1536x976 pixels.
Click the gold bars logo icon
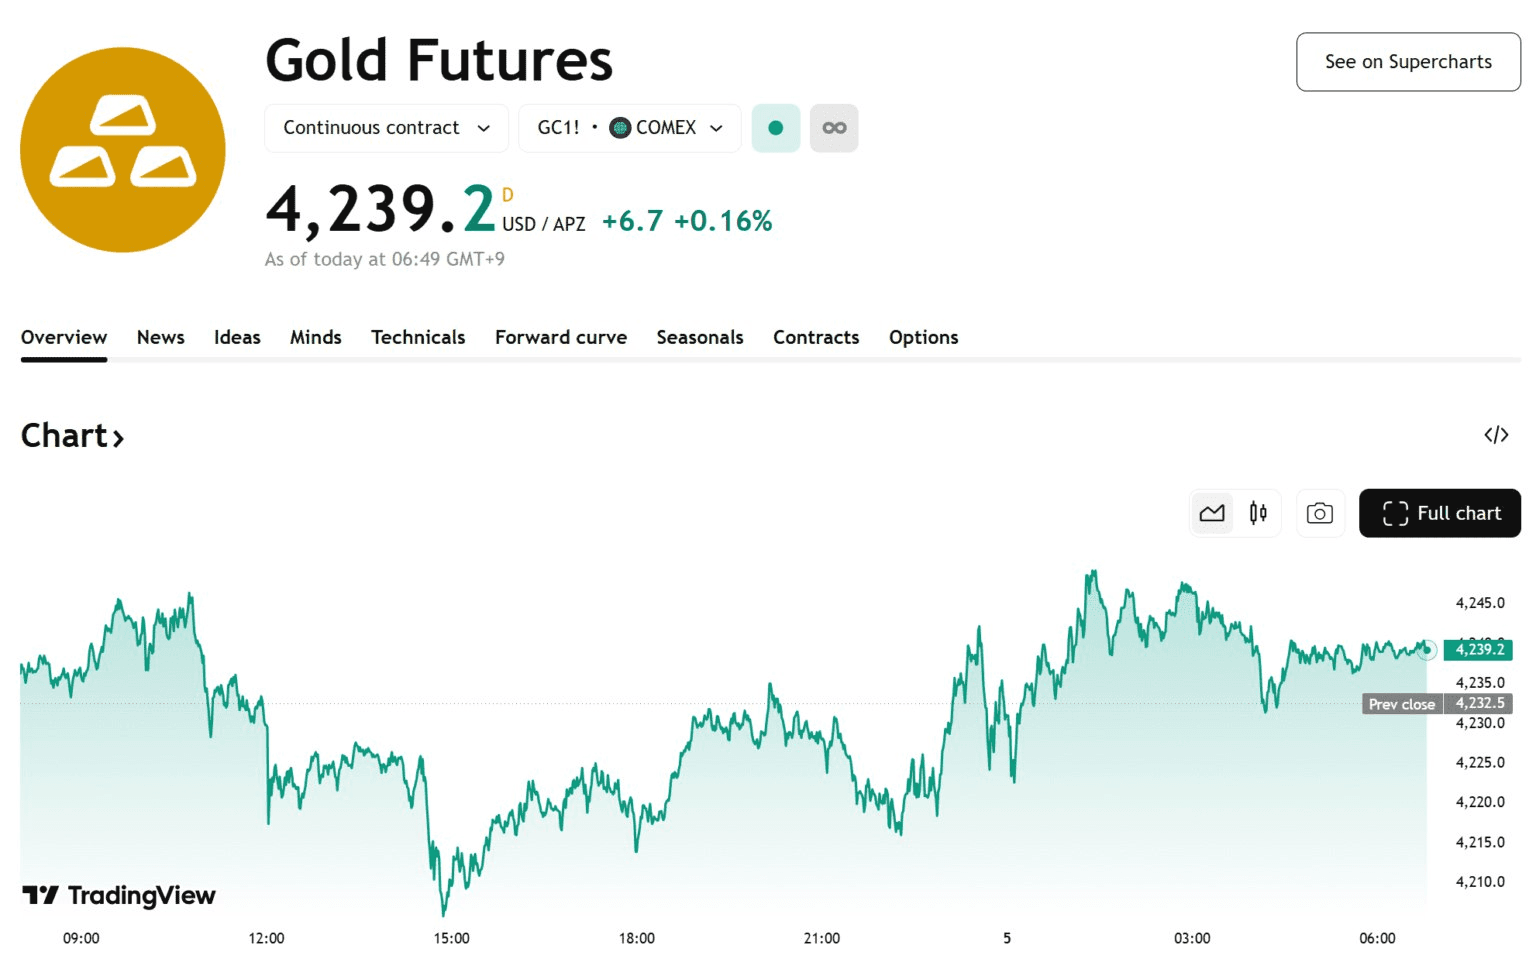click(x=123, y=150)
